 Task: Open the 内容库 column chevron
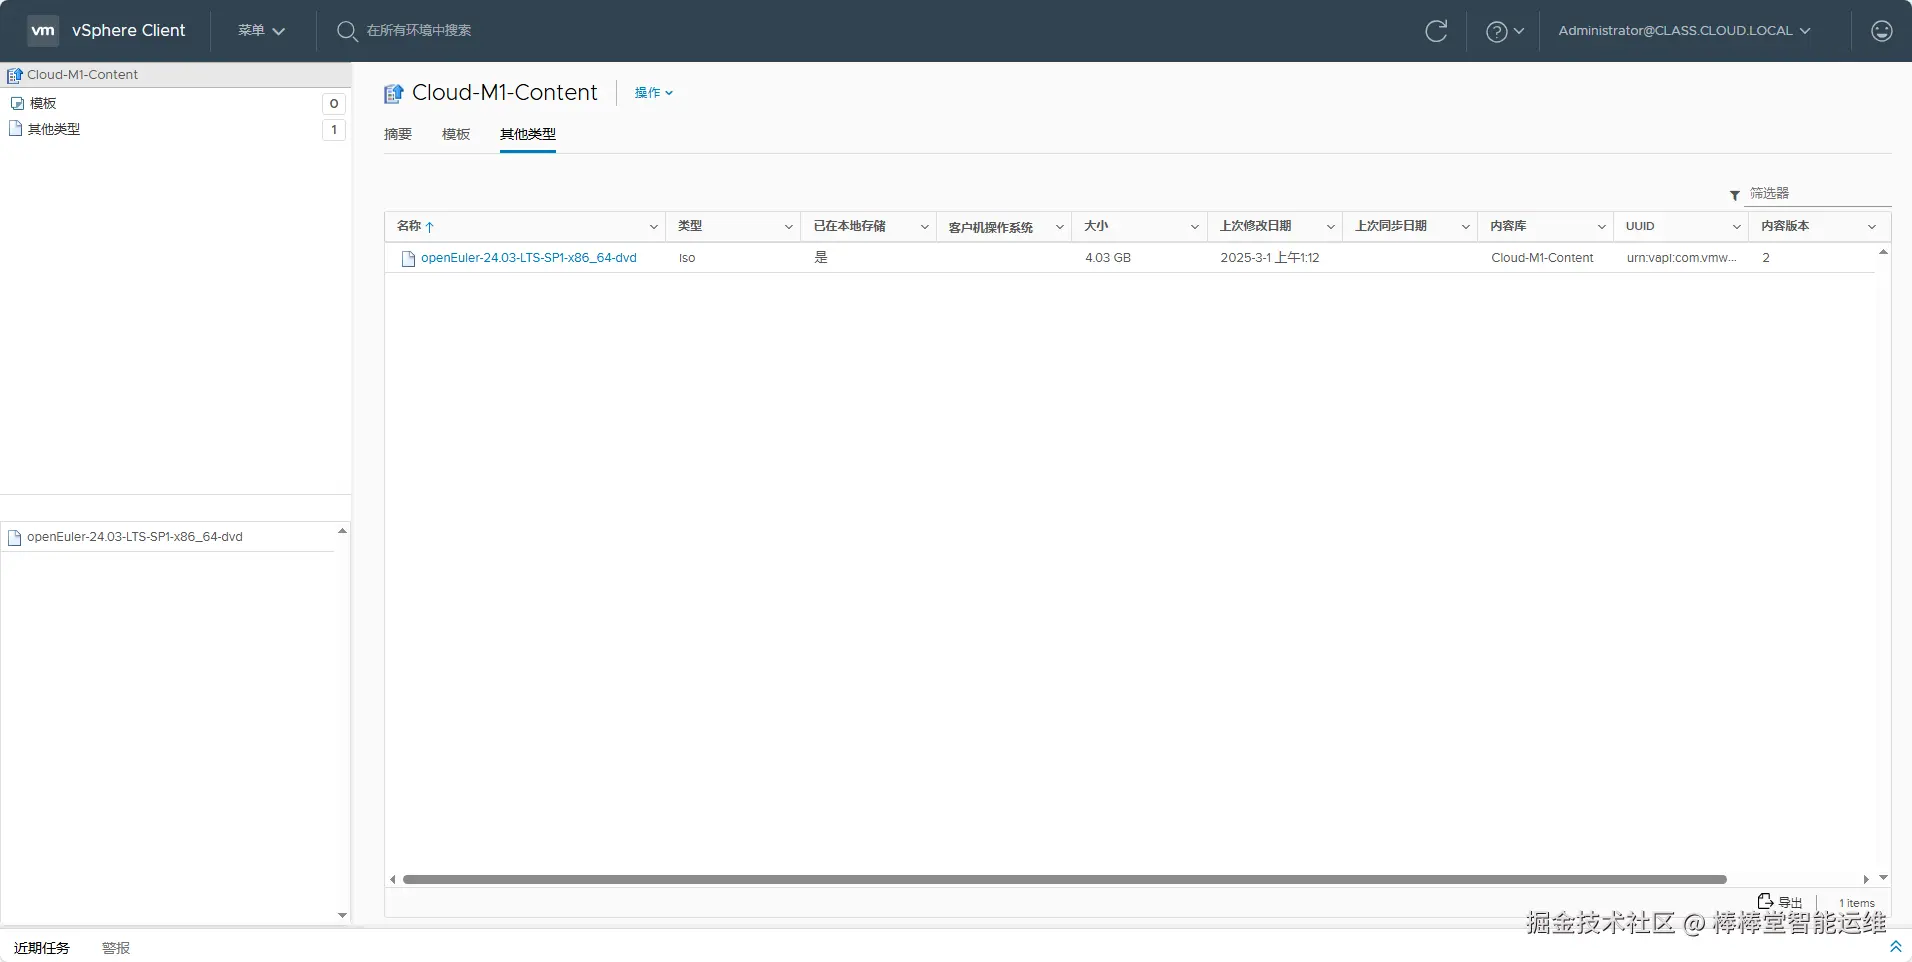pos(1602,227)
